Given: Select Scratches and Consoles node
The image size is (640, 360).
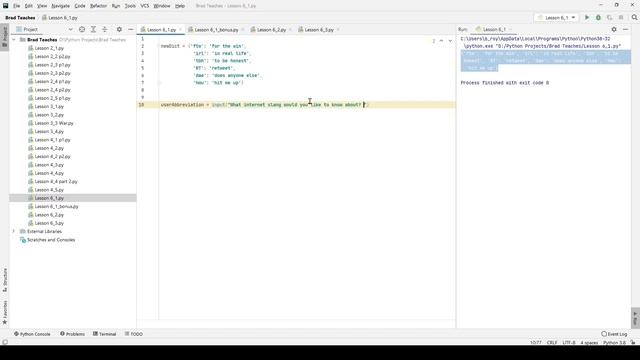Looking at the screenshot, I should (51, 240).
